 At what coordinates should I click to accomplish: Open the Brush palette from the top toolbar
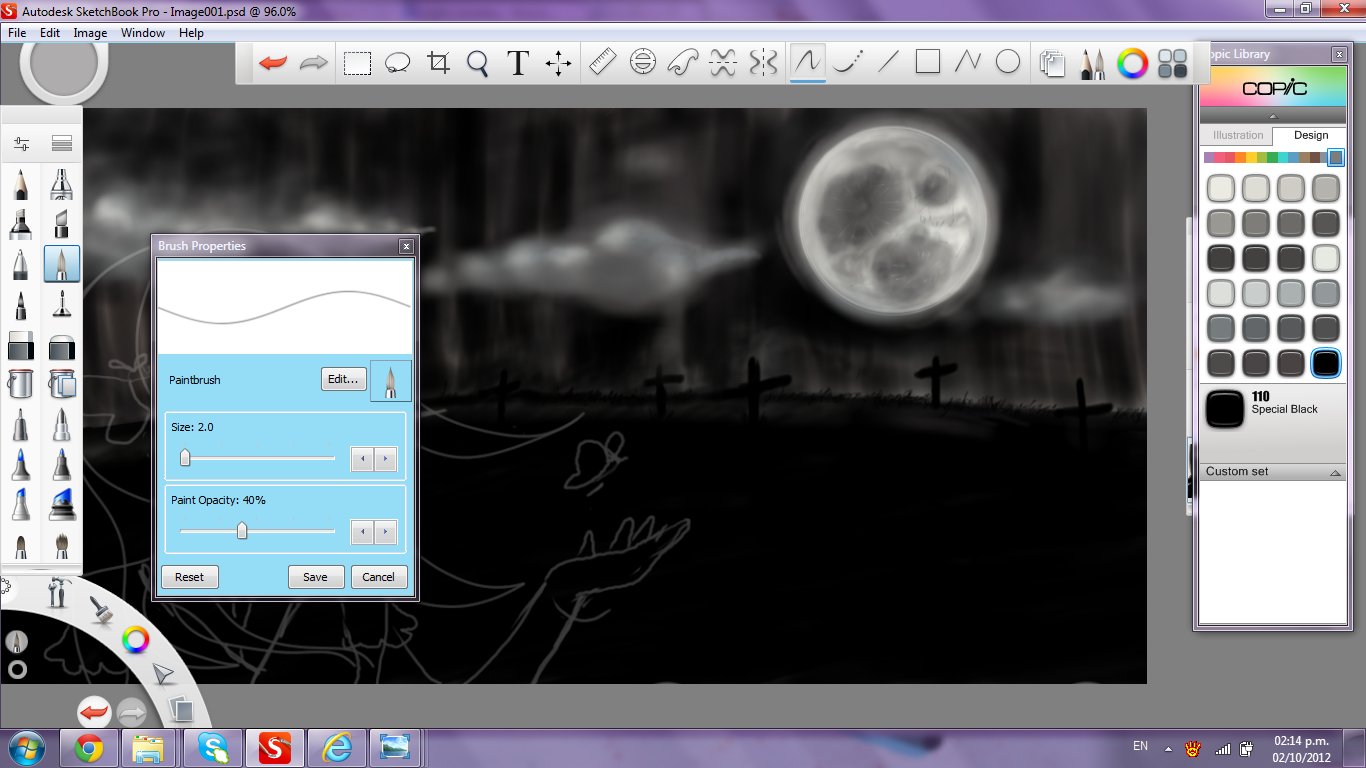point(1092,63)
